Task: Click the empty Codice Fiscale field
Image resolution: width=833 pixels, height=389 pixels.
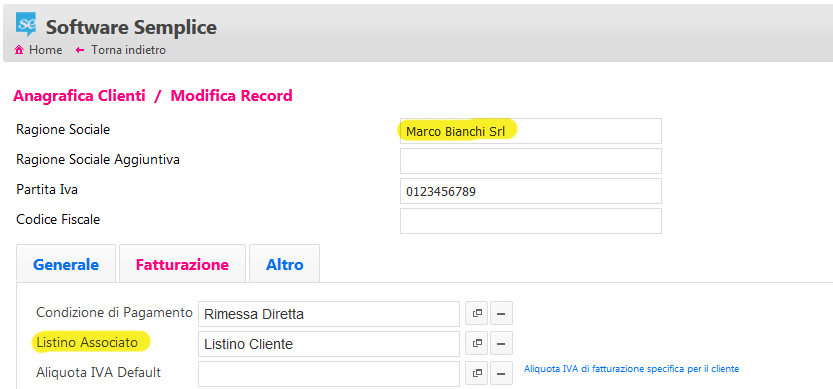Action: coord(531,221)
